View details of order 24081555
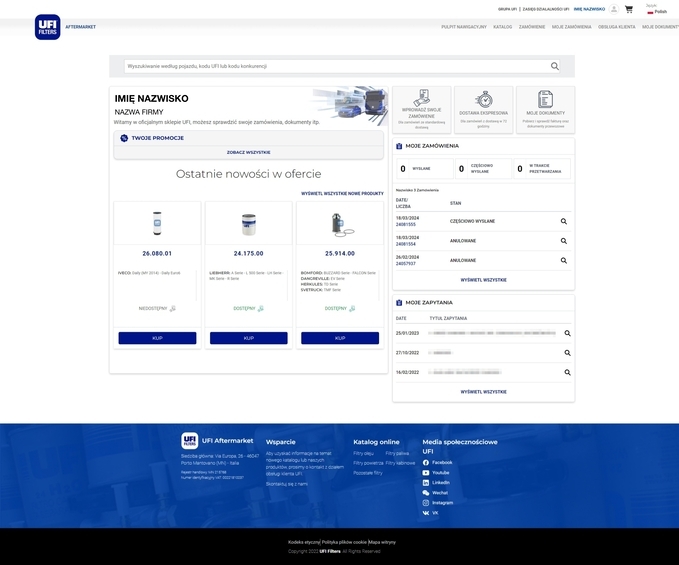Image resolution: width=679 pixels, height=565 pixels. pos(564,221)
